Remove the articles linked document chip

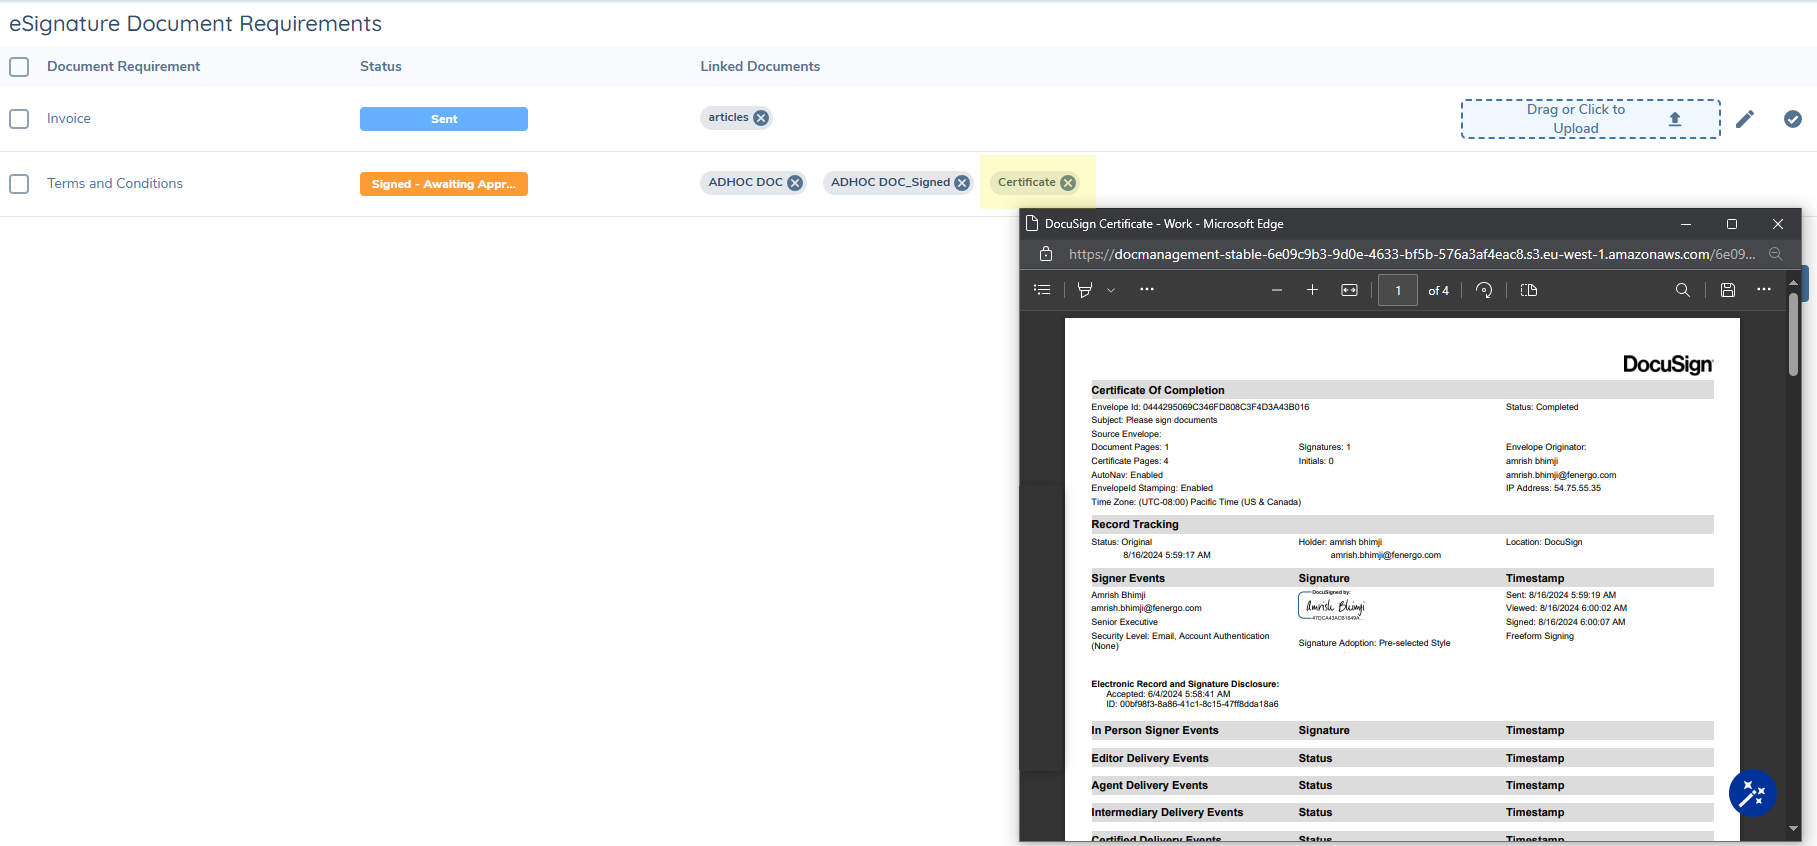[761, 118]
